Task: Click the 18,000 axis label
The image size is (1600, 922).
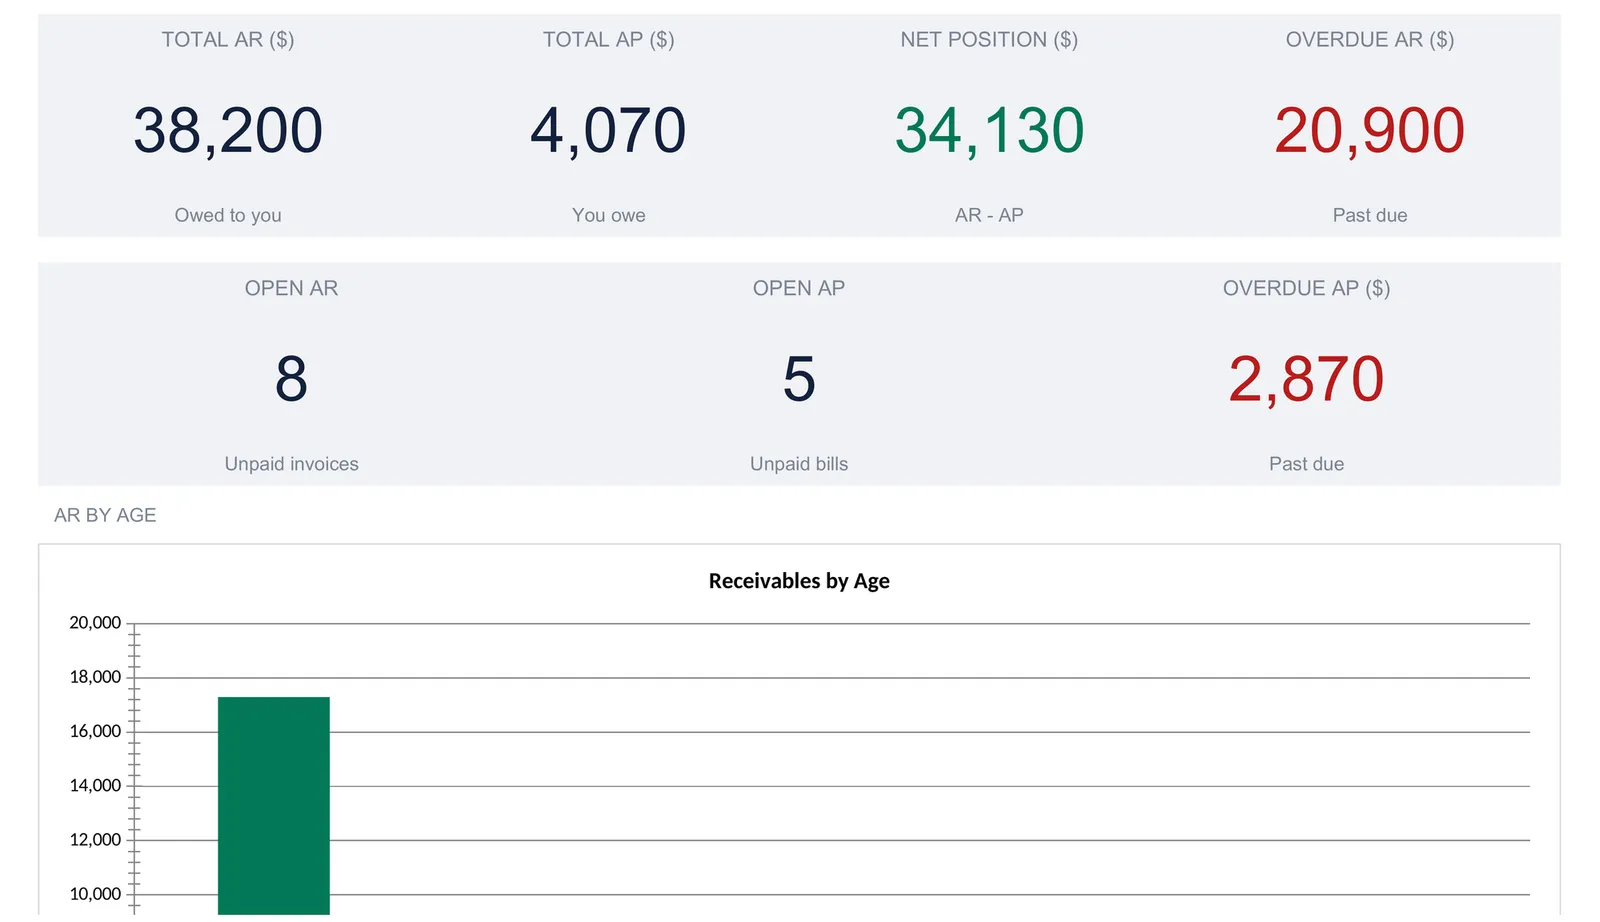Action: [x=95, y=677]
